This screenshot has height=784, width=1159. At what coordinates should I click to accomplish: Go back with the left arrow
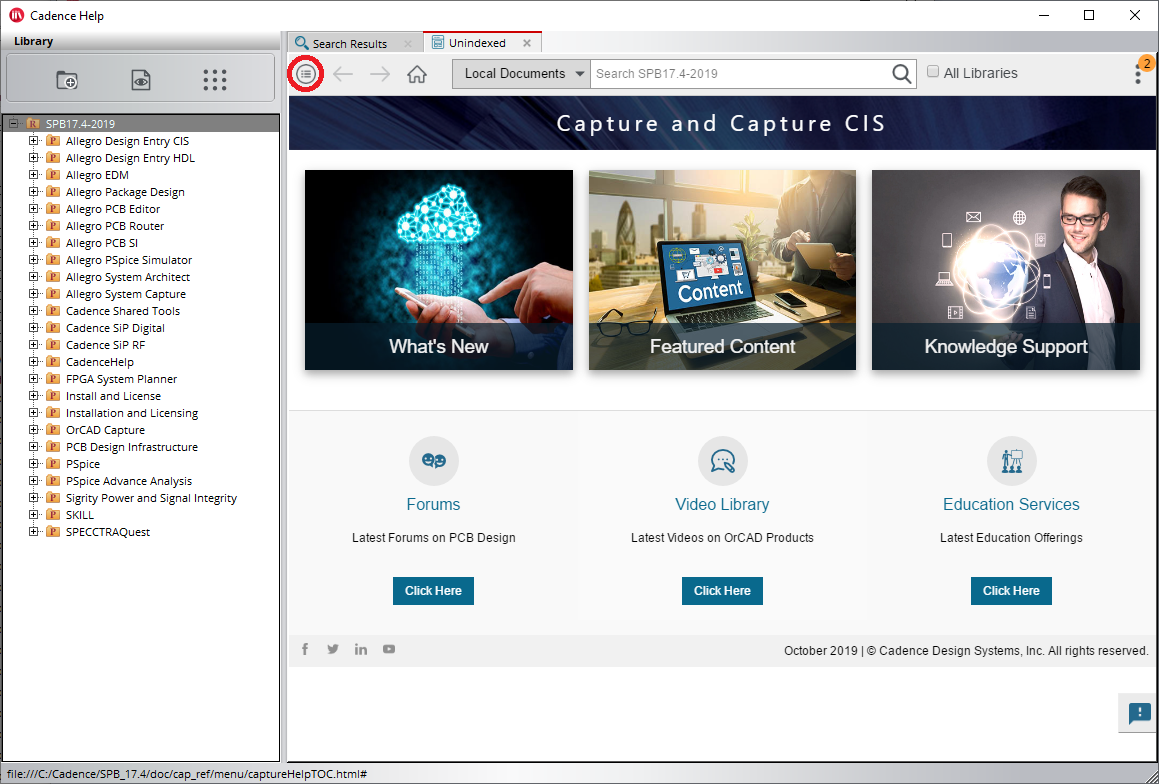[x=343, y=73]
